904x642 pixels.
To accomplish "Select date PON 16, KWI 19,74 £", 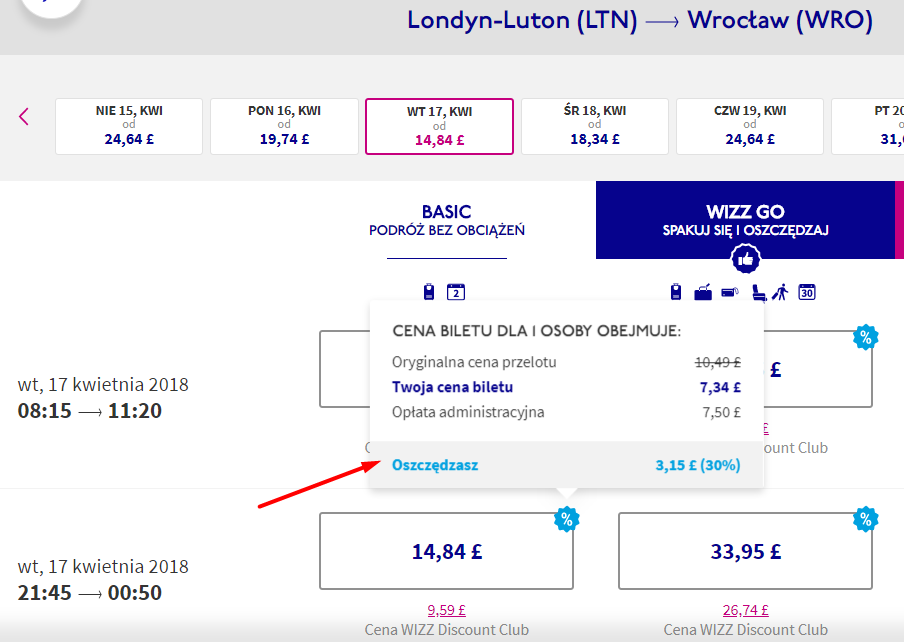I will click(x=284, y=126).
